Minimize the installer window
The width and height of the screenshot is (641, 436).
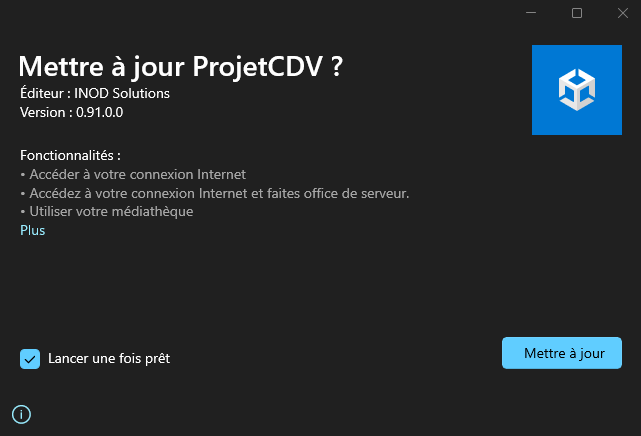pos(530,13)
